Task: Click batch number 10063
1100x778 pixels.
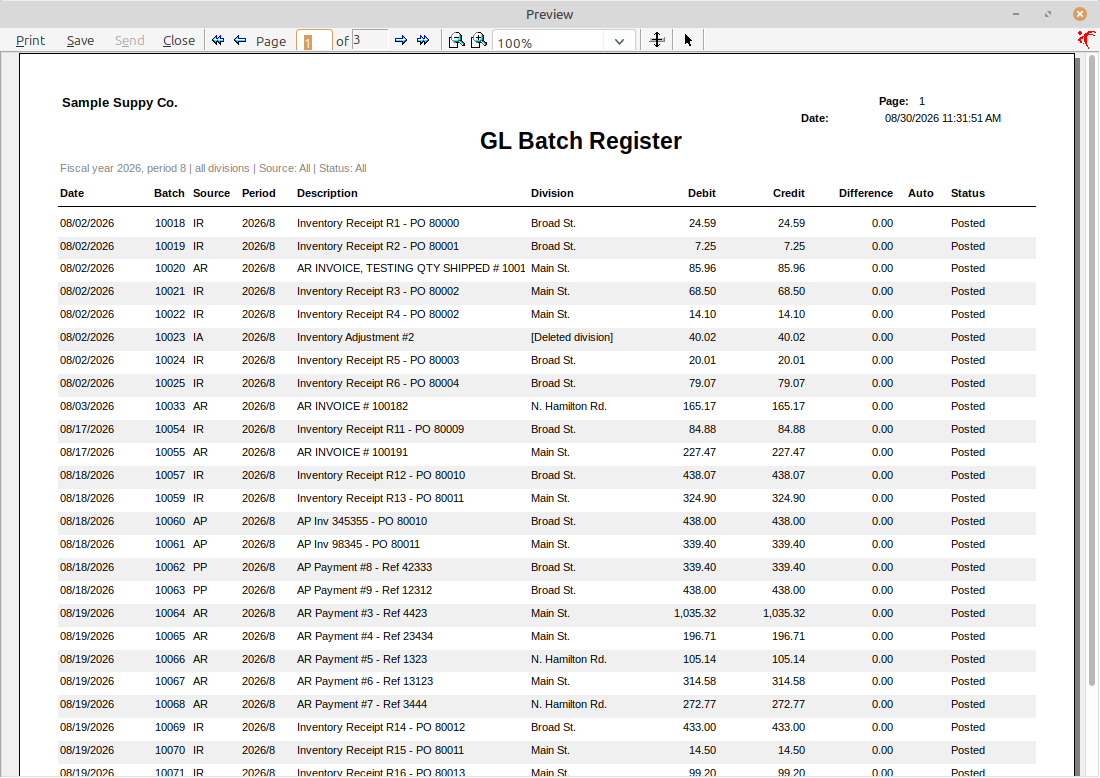Action: (170, 591)
